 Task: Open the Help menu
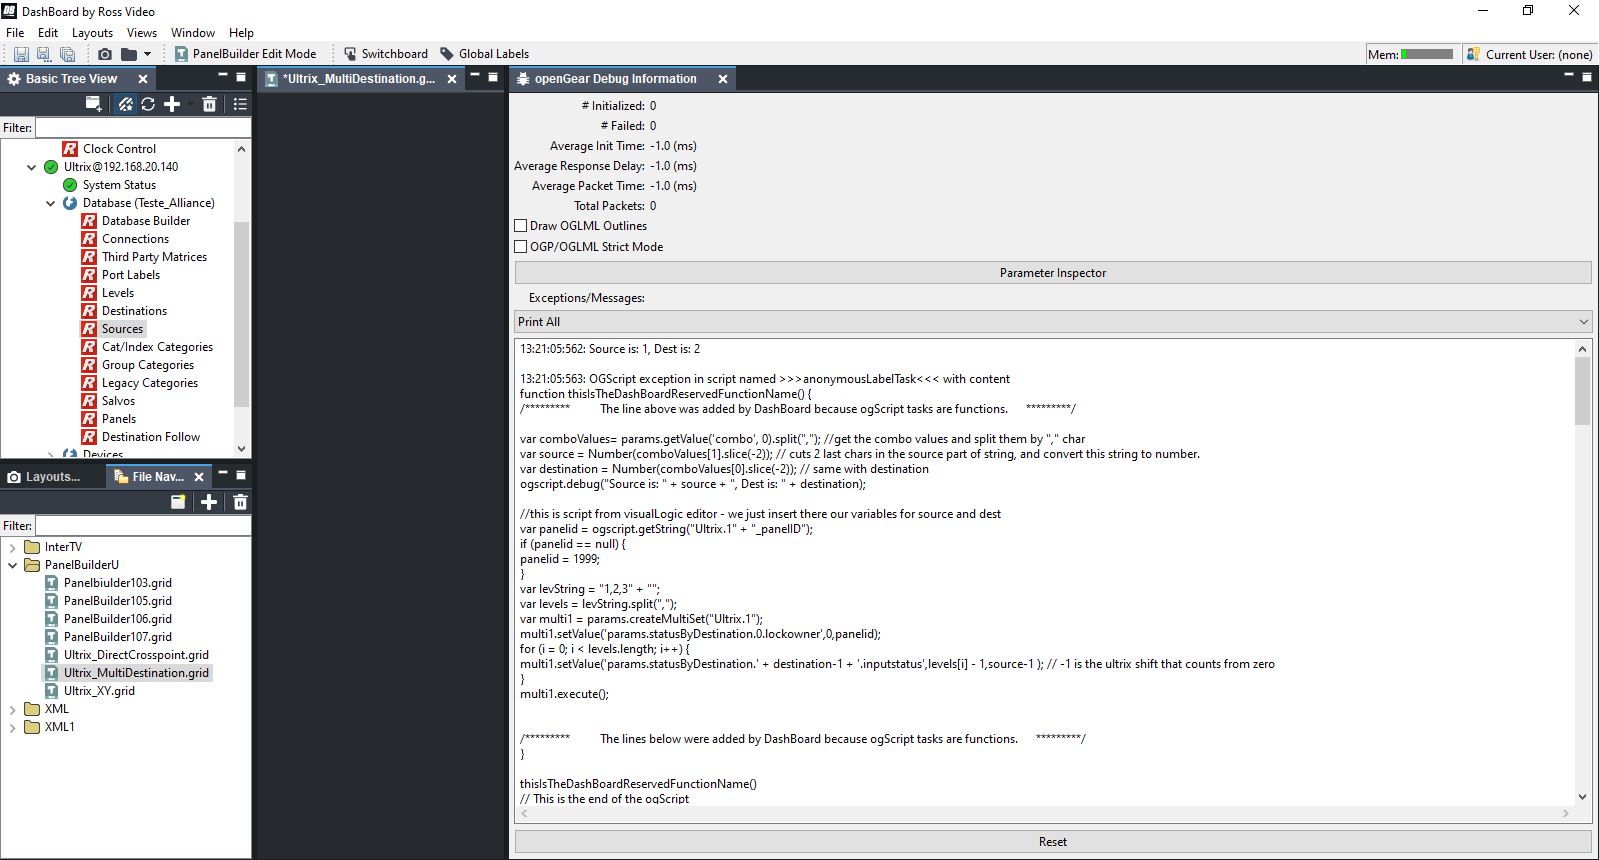coord(241,33)
